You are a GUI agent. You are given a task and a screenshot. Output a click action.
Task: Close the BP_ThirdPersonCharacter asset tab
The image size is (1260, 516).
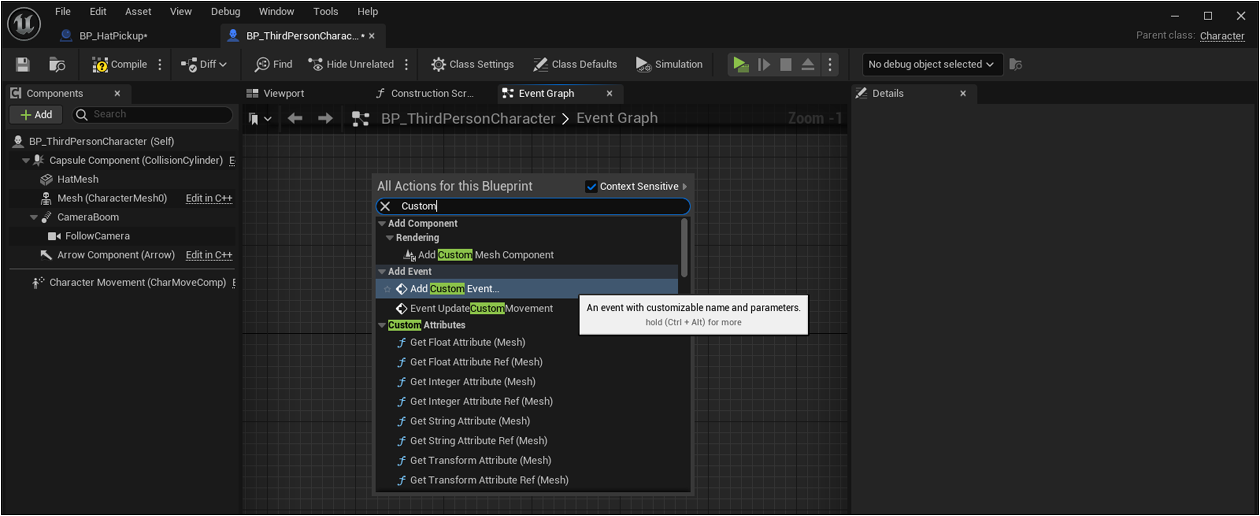(x=372, y=36)
